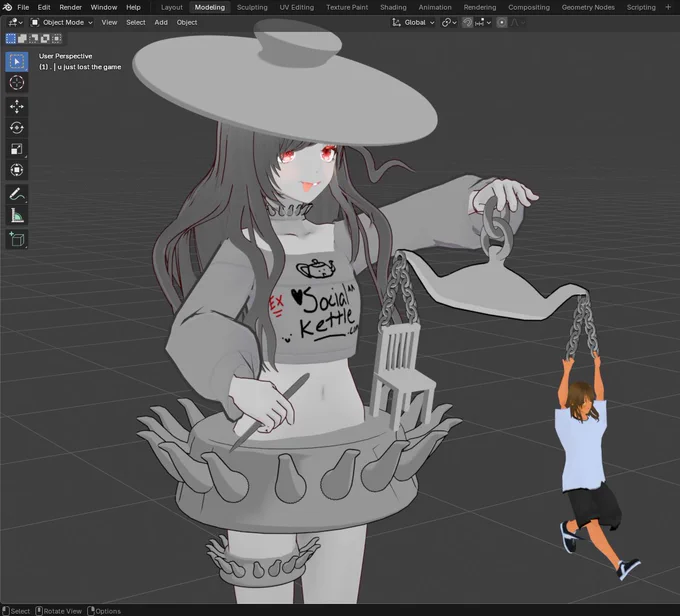Toggle proportional editing button
680x616 pixels.
coord(502,23)
